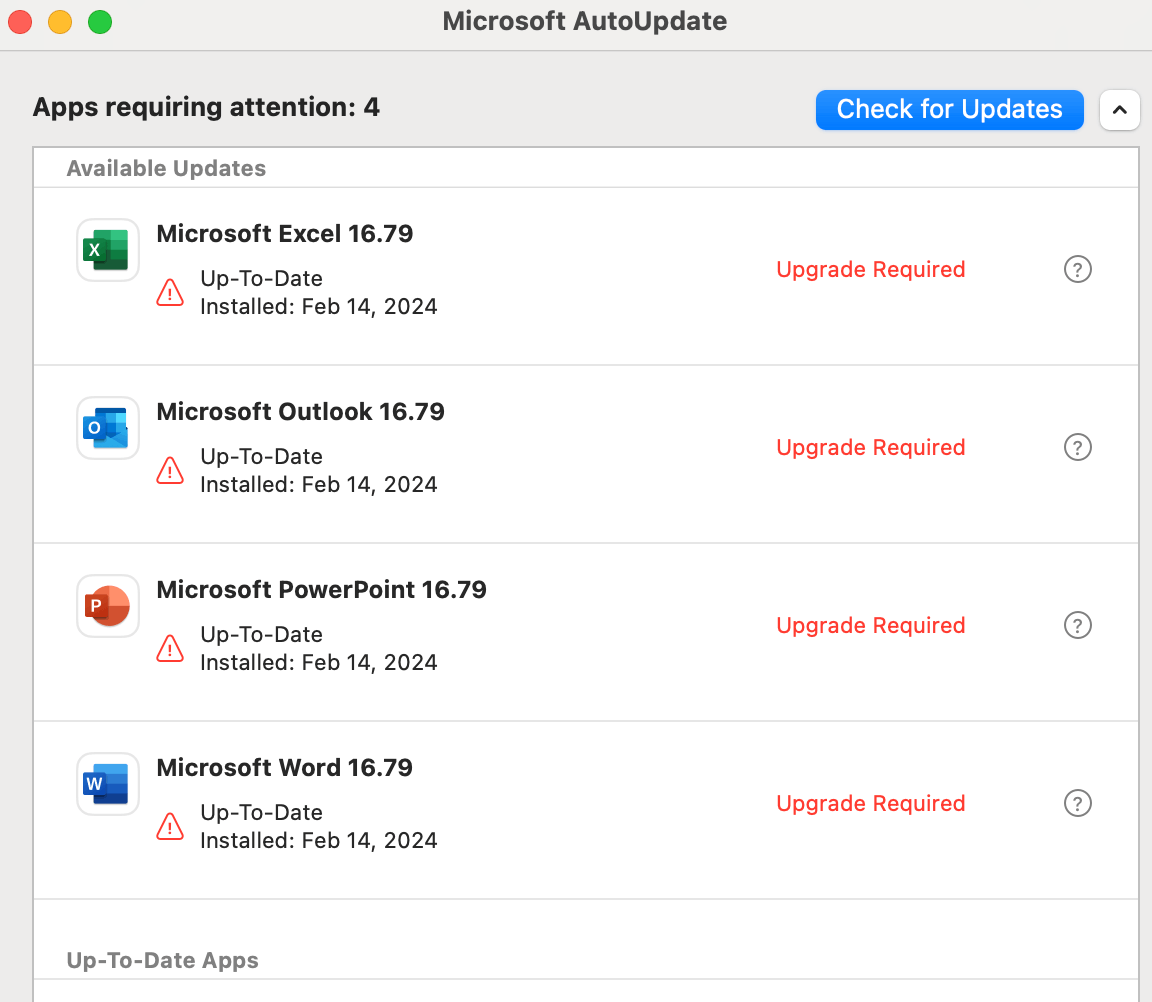Click PowerPoint's Installed: Feb 14, 2024 text
Viewport: 1152px width, 1002px height.
[319, 662]
